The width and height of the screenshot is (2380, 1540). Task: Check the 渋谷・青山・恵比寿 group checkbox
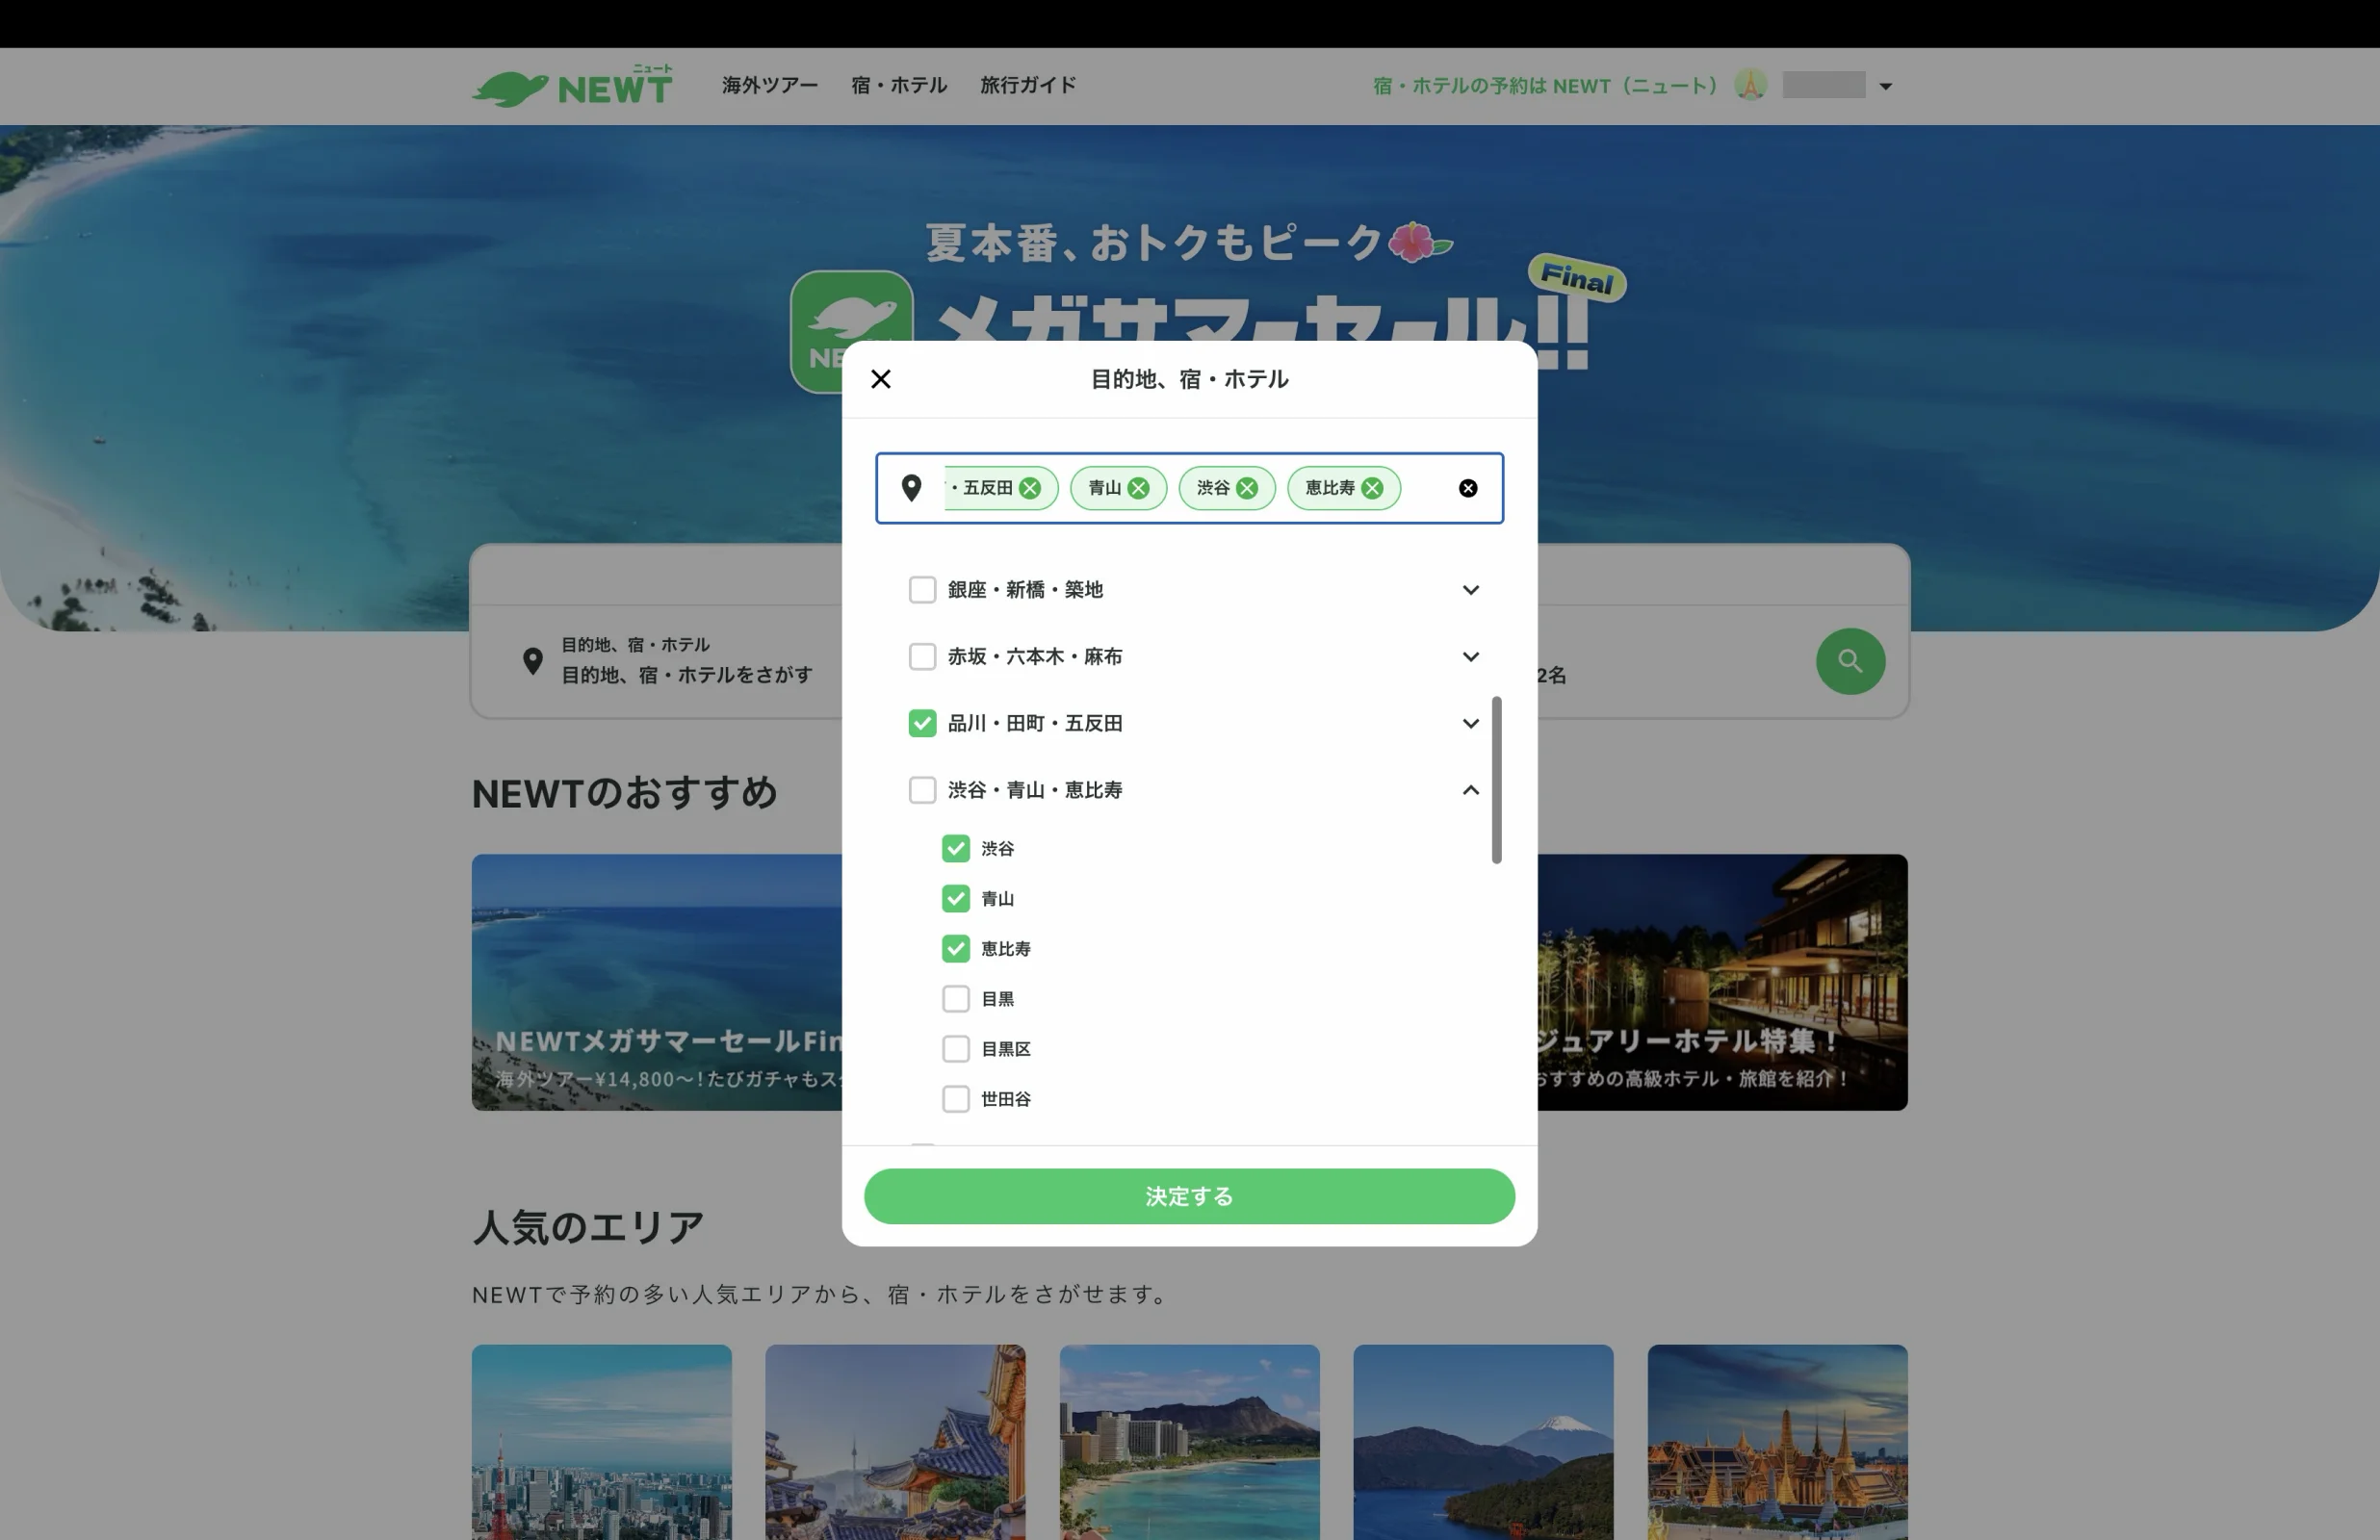(x=922, y=790)
